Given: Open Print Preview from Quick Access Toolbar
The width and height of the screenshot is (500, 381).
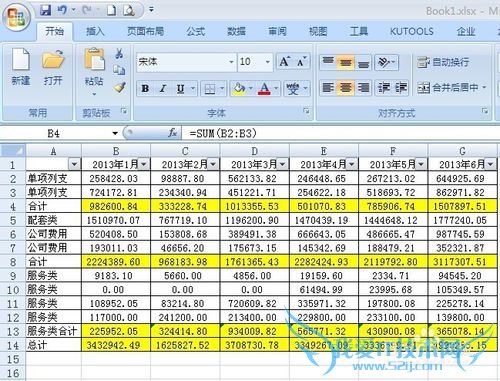Looking at the screenshot, I should click(129, 10).
